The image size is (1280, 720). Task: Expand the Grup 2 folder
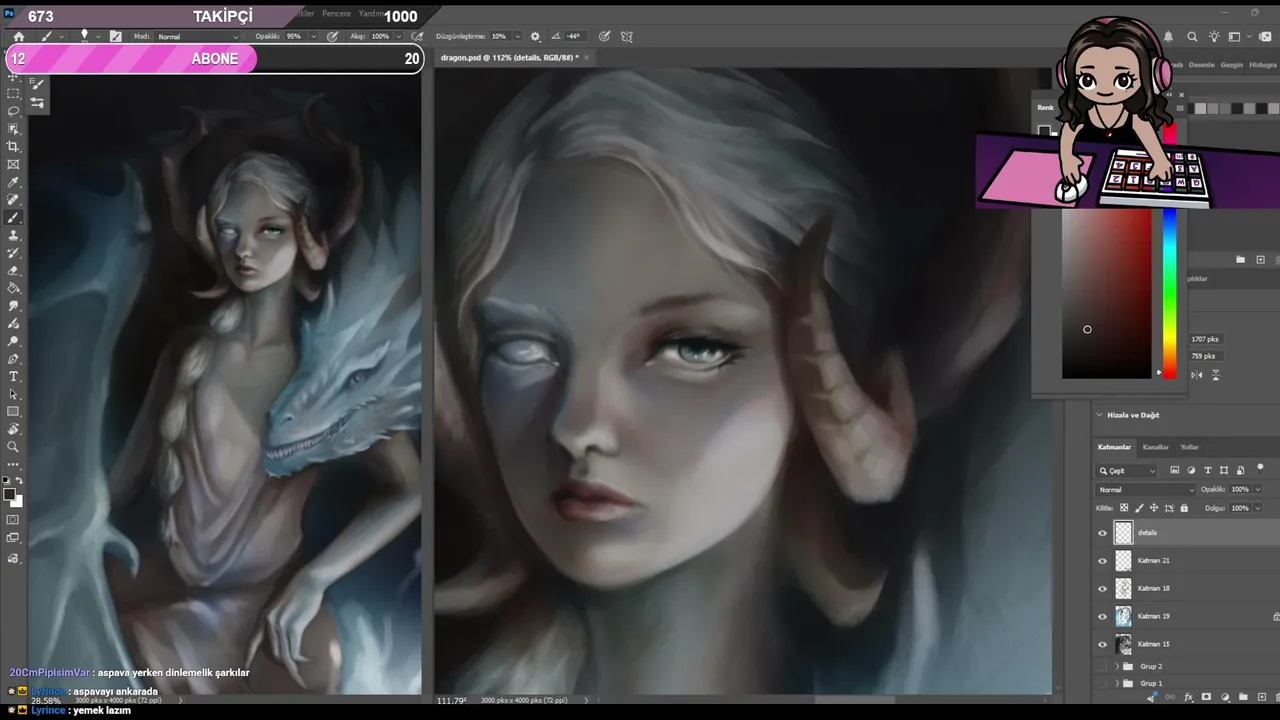[1117, 666]
